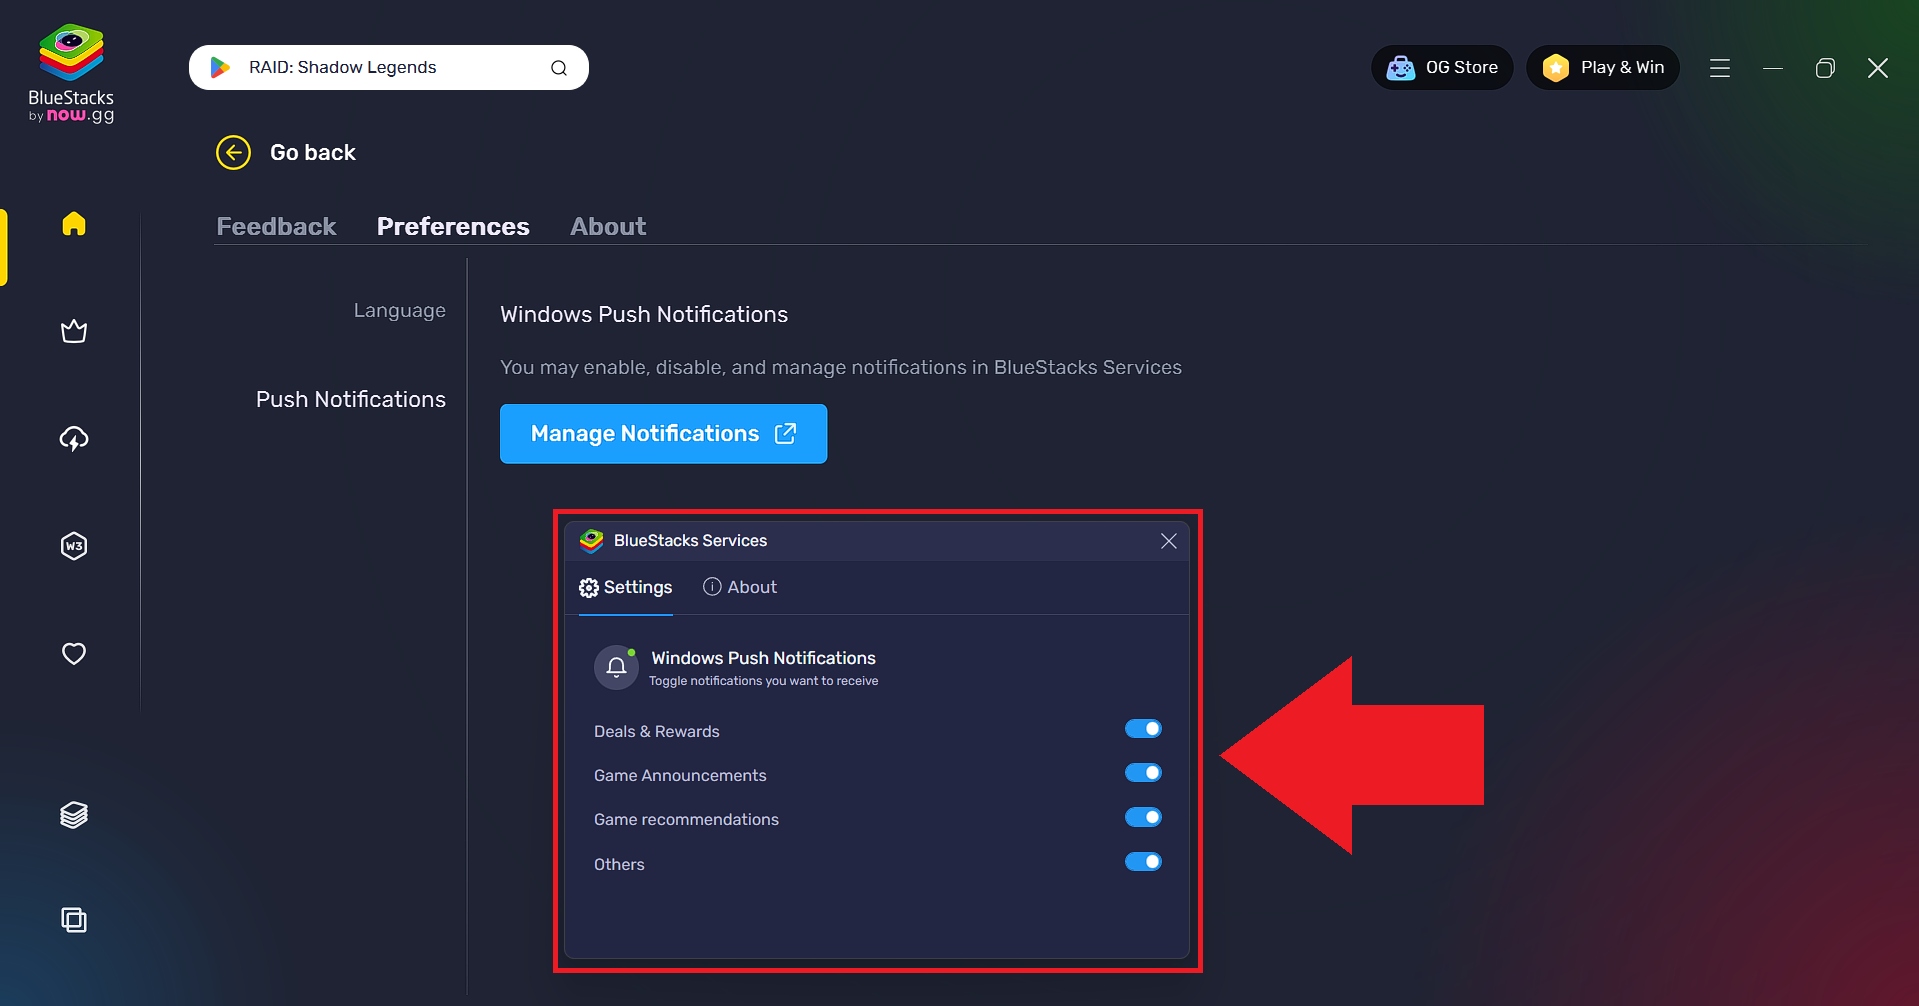The width and height of the screenshot is (1919, 1006).
Task: Open the multi-window sidebar icon
Action: tap(74, 920)
